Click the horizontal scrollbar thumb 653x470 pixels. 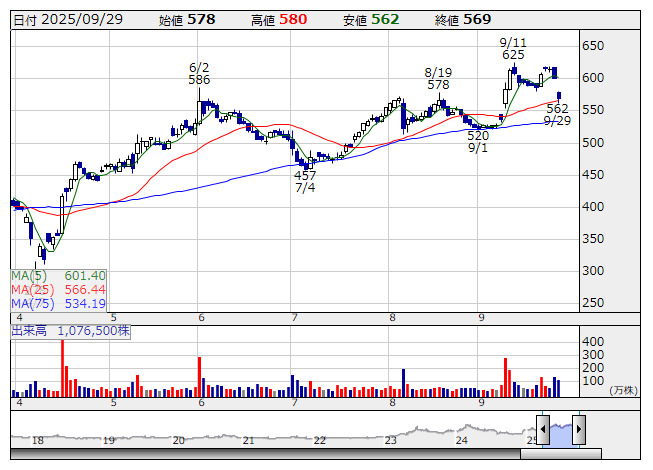pos(561,453)
